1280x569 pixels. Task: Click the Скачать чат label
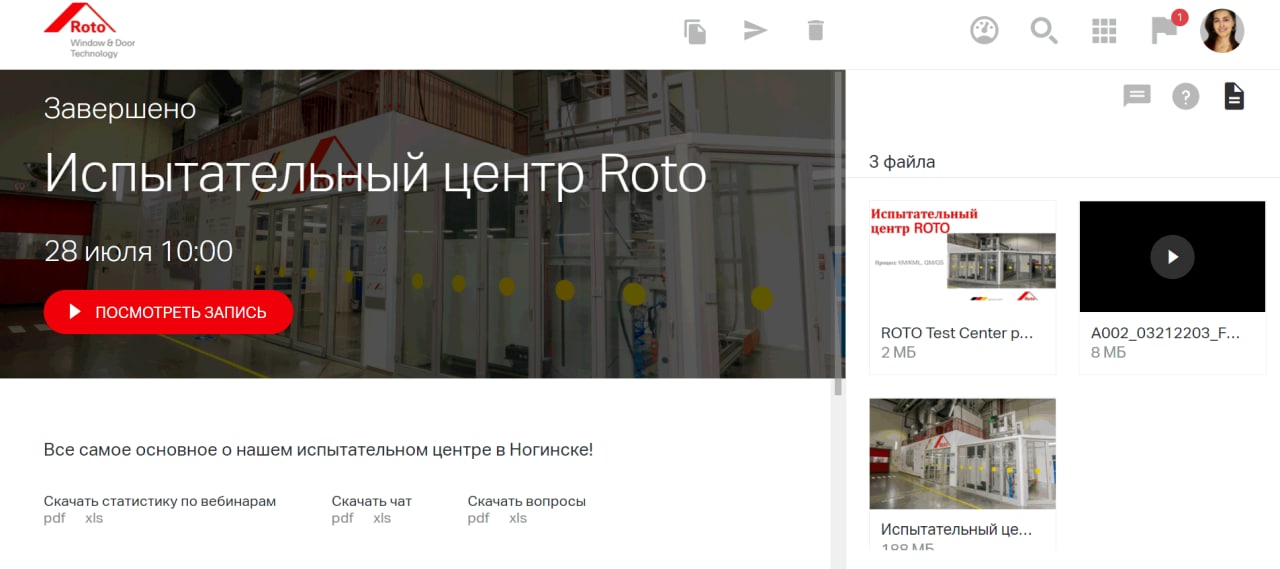tap(372, 501)
